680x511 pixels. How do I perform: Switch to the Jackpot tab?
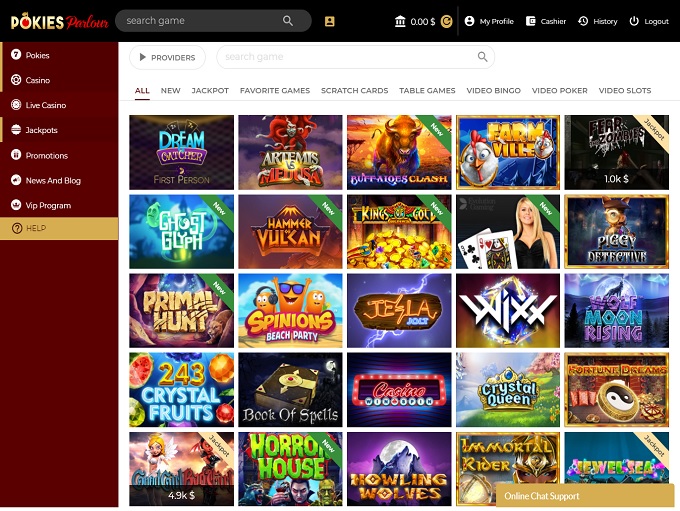click(210, 91)
